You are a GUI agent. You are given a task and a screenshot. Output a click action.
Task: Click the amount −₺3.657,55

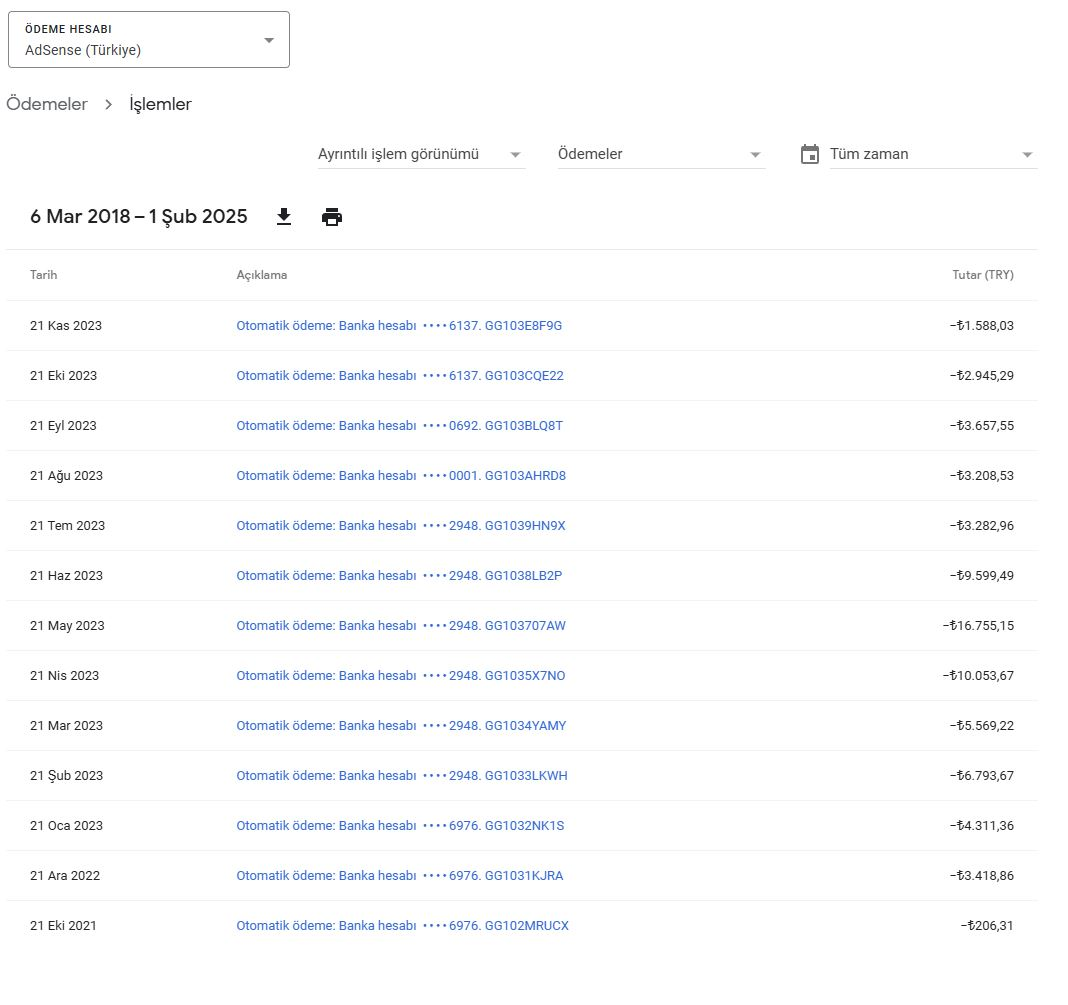981,426
